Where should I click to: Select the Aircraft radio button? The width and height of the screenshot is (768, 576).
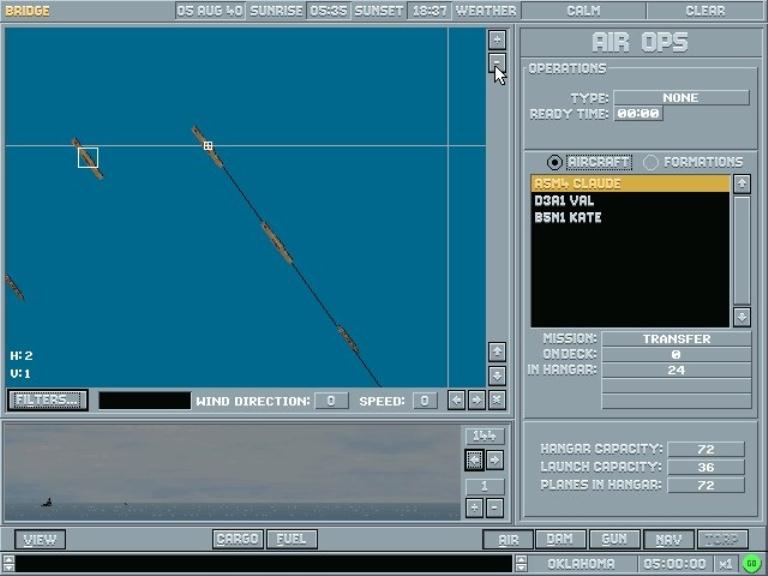click(555, 162)
